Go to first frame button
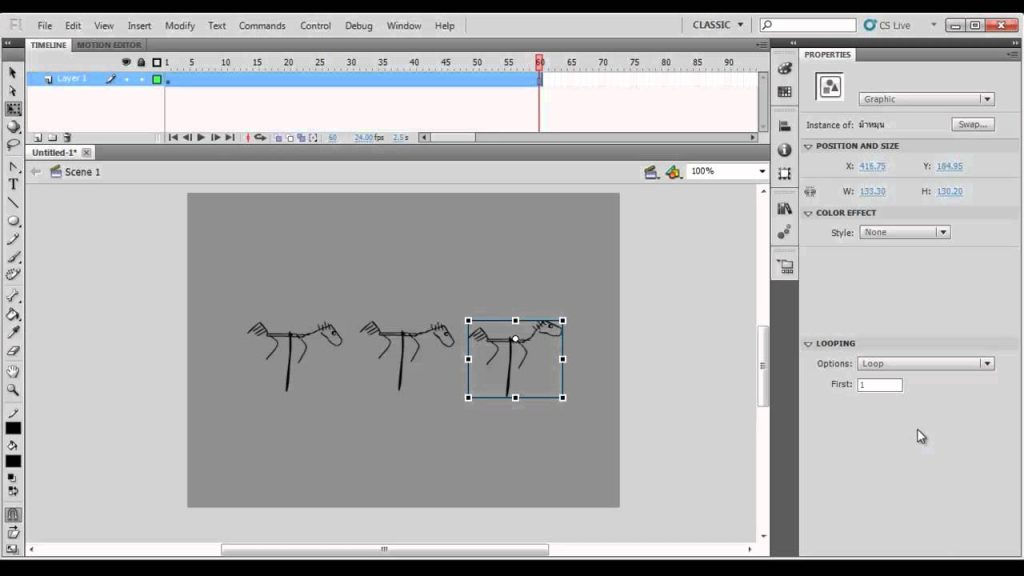This screenshot has width=1024, height=576. coord(172,138)
